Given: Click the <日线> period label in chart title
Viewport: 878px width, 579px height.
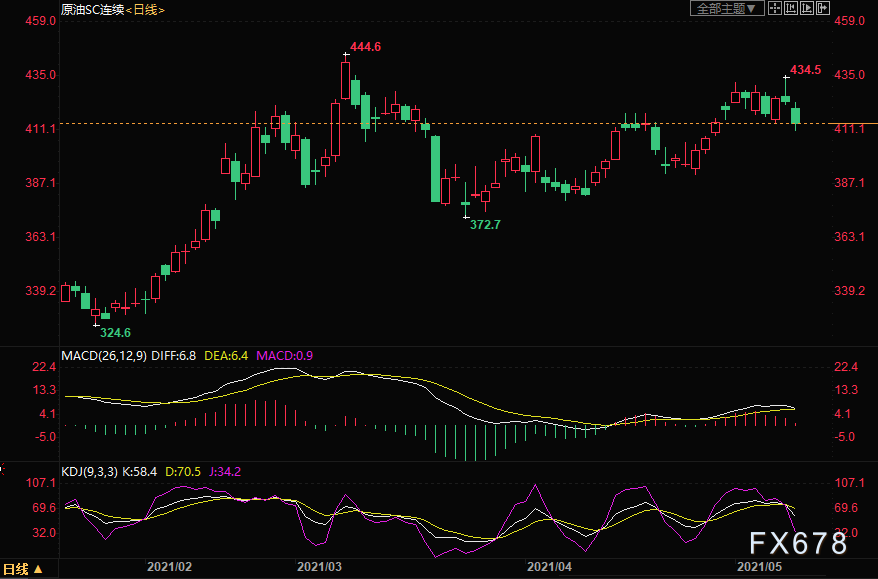Looking at the screenshot, I should point(143,9).
